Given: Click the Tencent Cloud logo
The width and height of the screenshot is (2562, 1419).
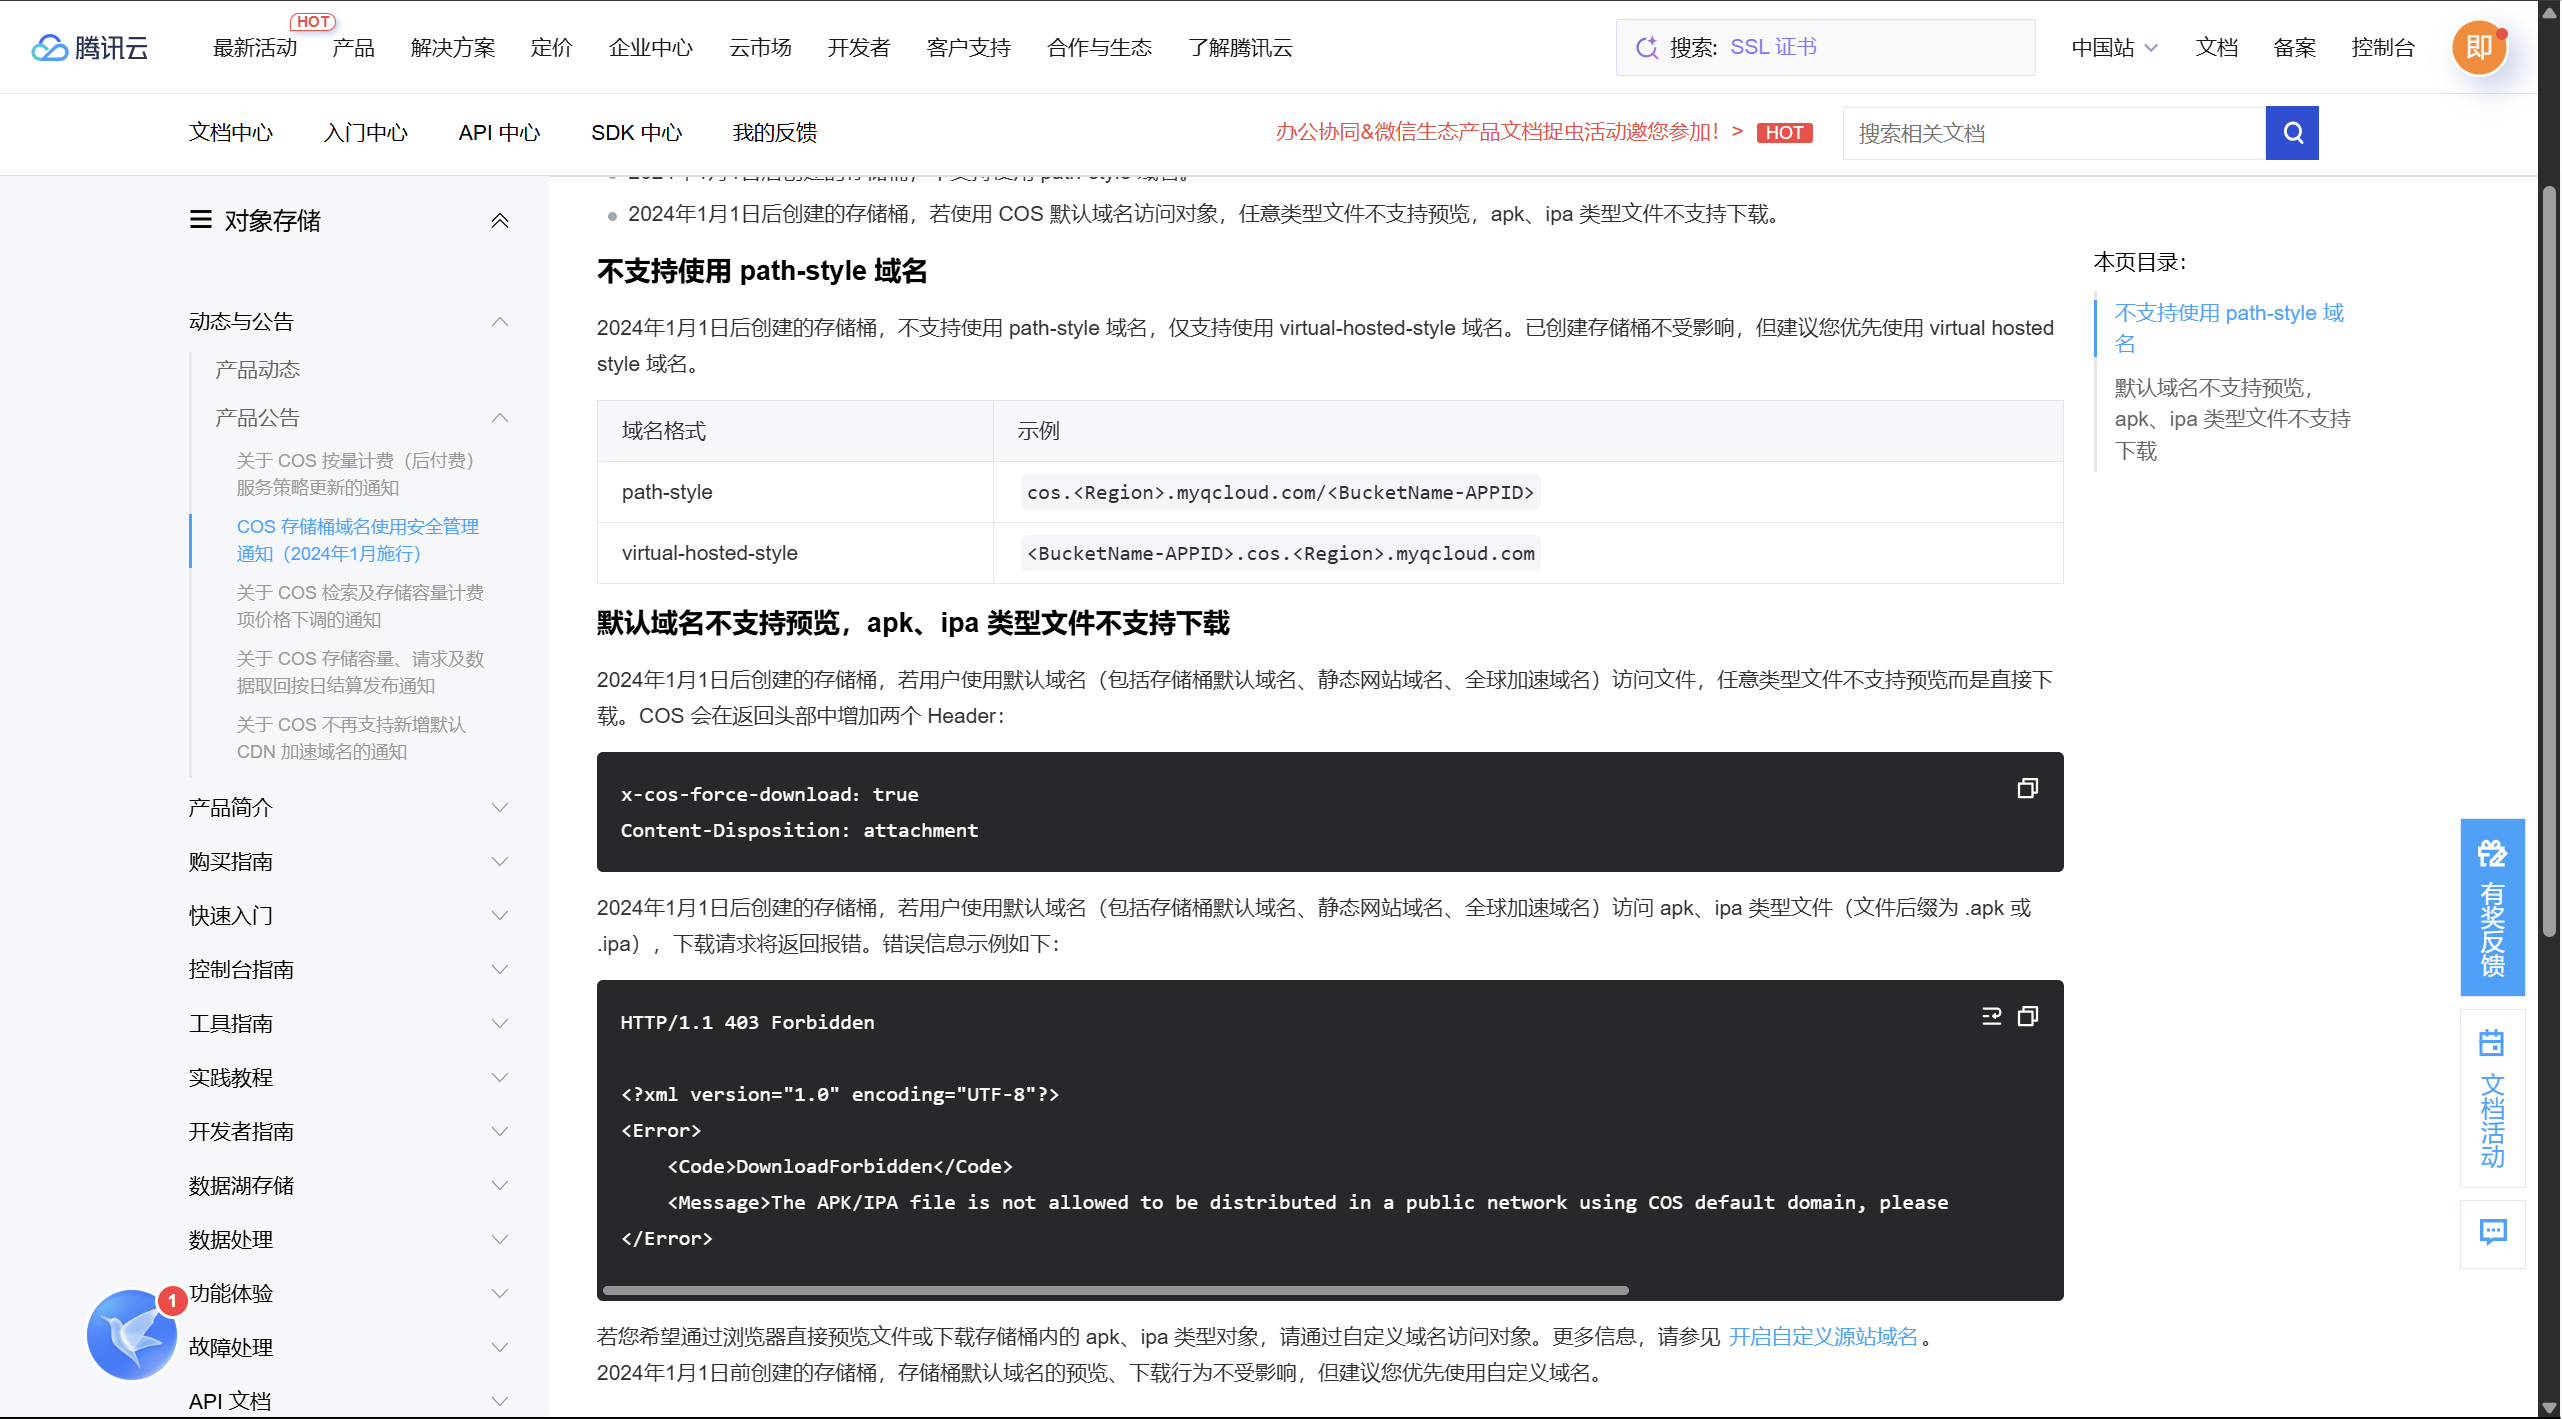Looking at the screenshot, I should coord(90,47).
